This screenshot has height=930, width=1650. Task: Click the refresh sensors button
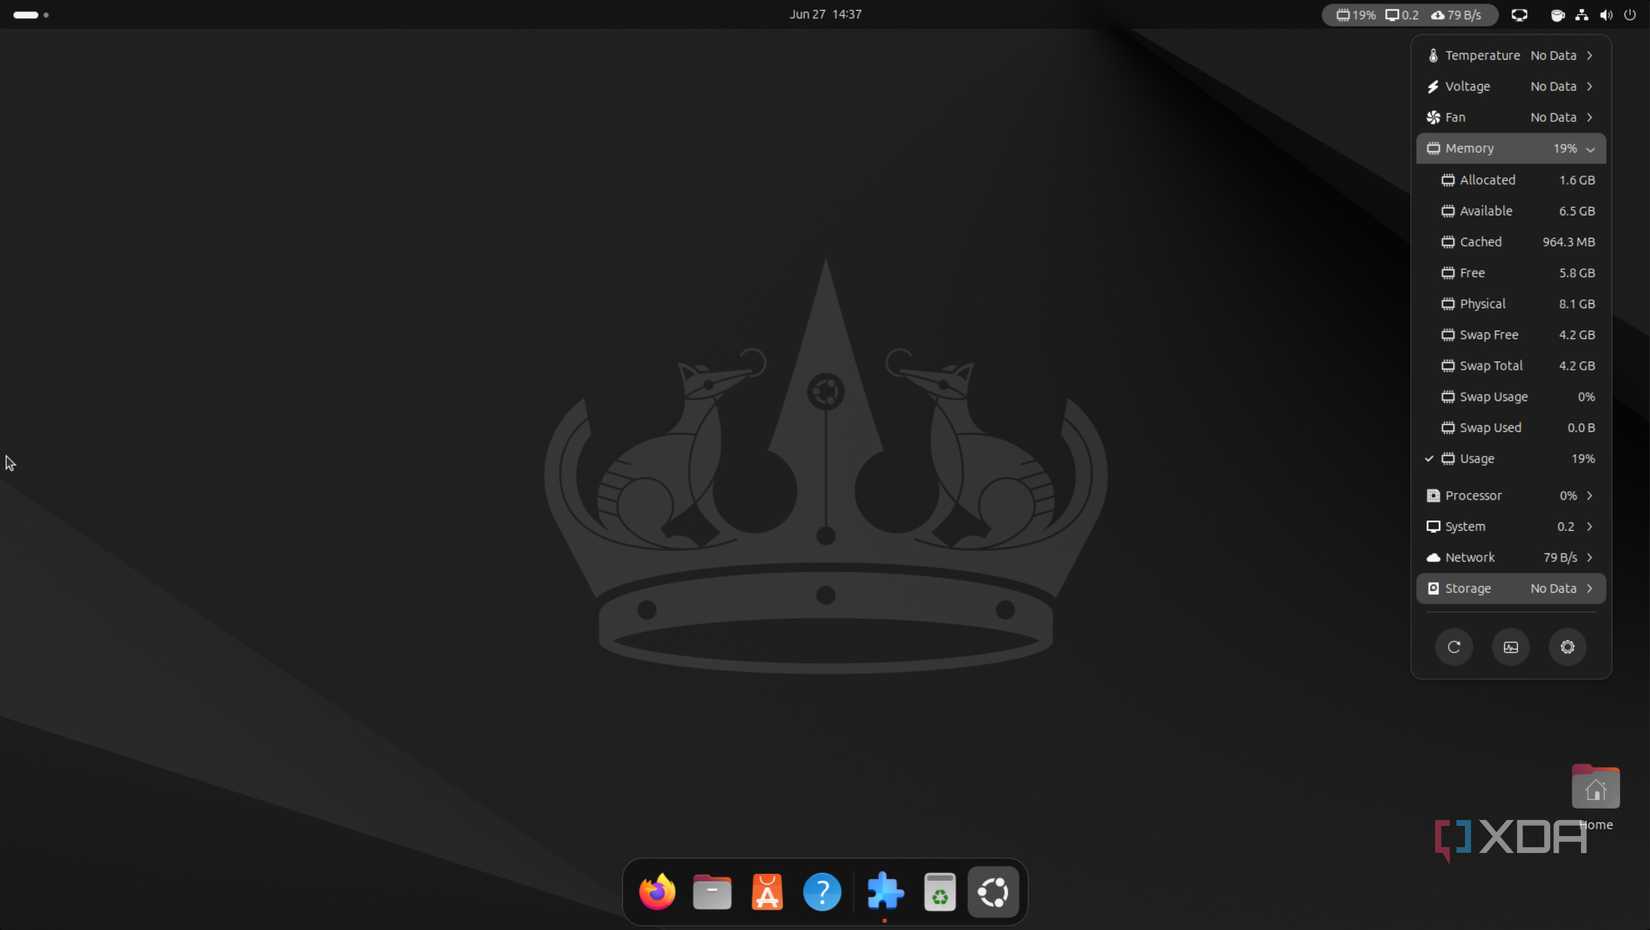(1454, 647)
